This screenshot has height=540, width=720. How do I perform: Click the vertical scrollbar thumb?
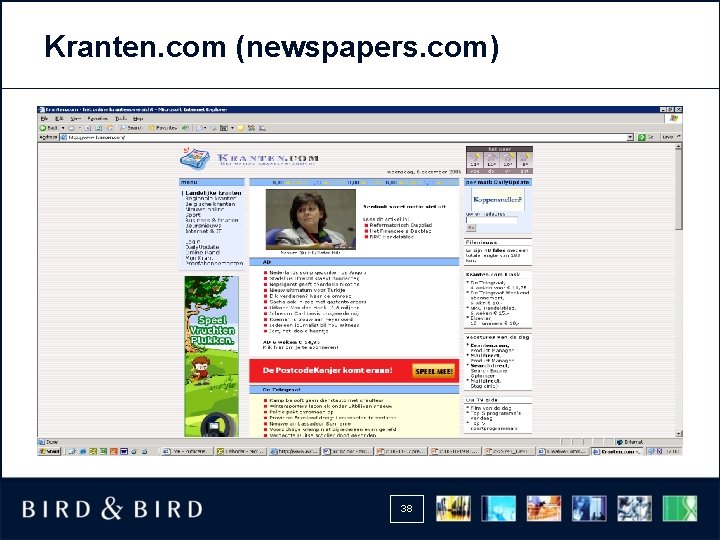click(x=679, y=190)
